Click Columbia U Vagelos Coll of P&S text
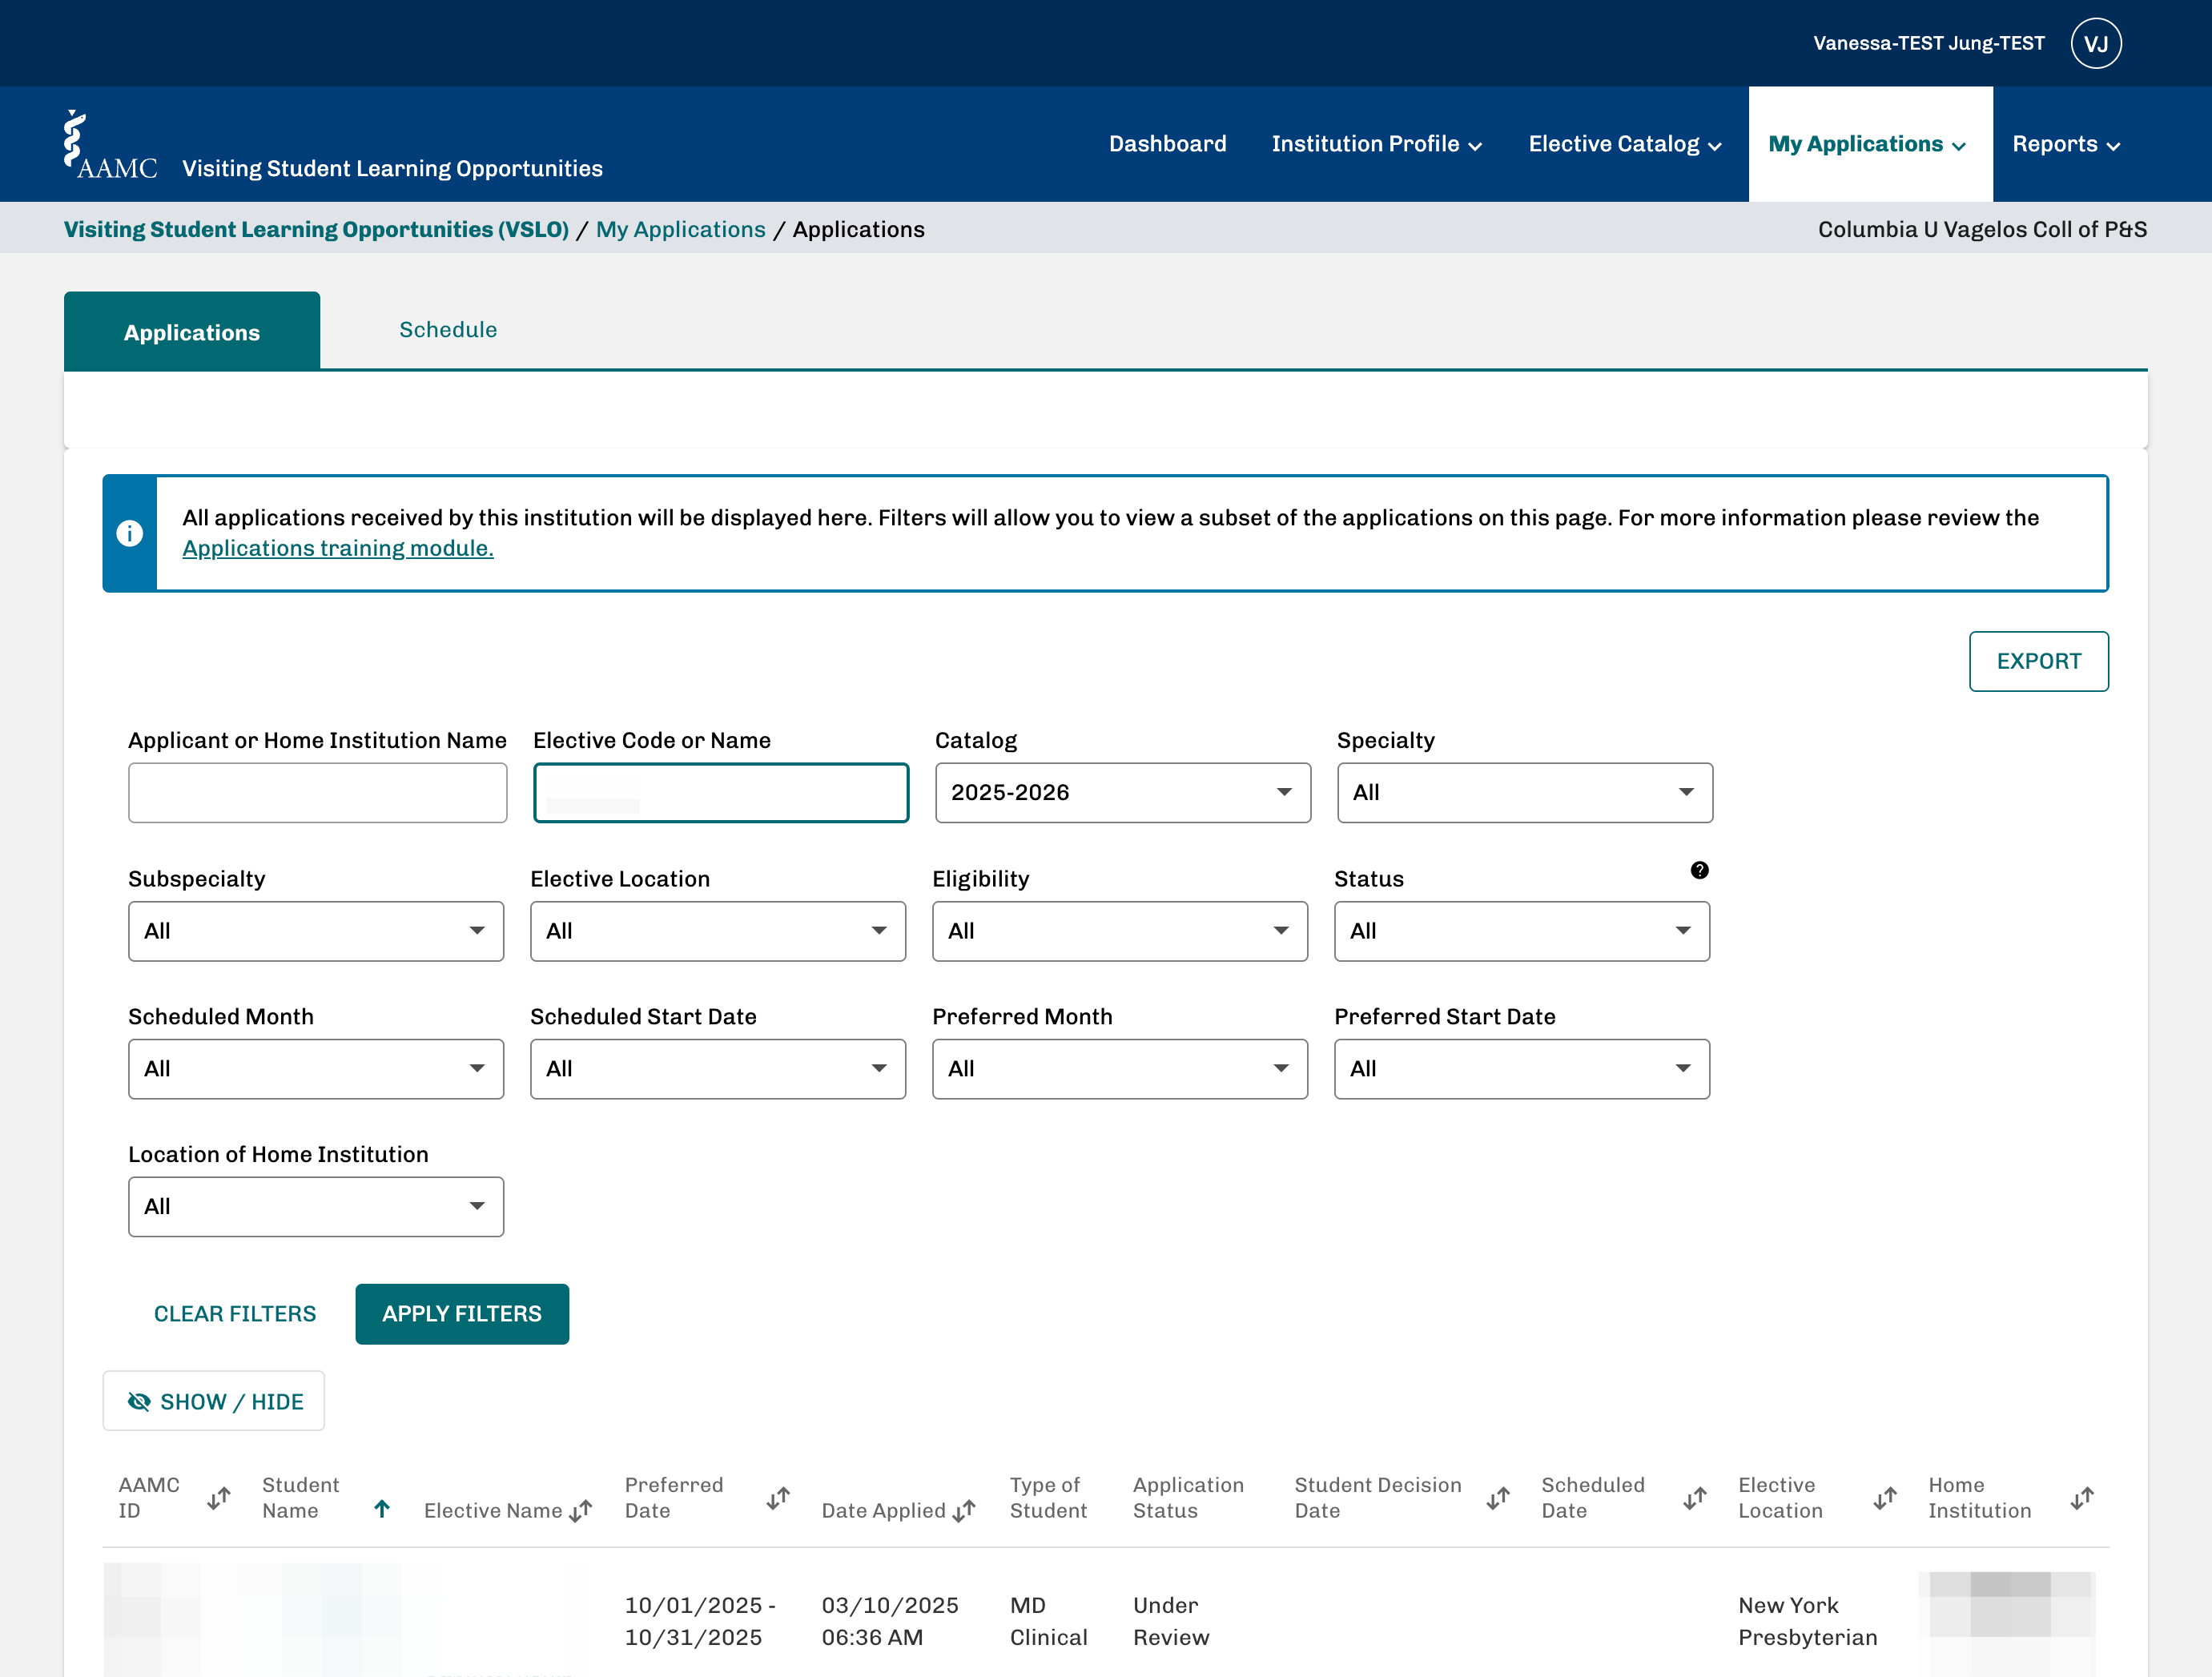 [1982, 229]
